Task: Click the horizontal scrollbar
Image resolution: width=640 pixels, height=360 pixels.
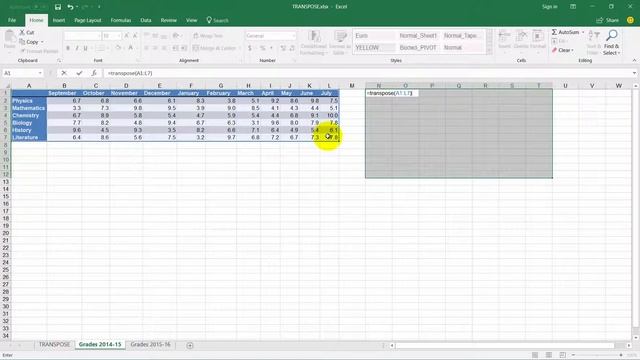Action: (505, 346)
